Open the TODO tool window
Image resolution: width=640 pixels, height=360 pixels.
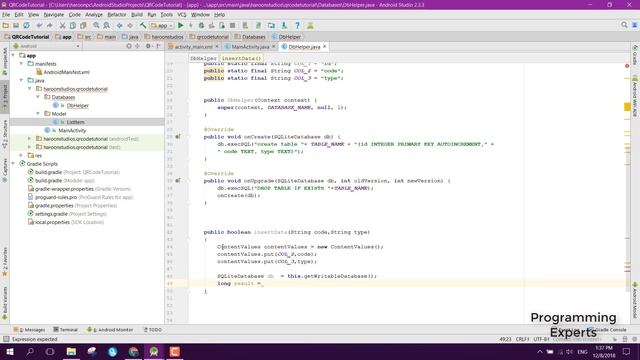[153, 329]
